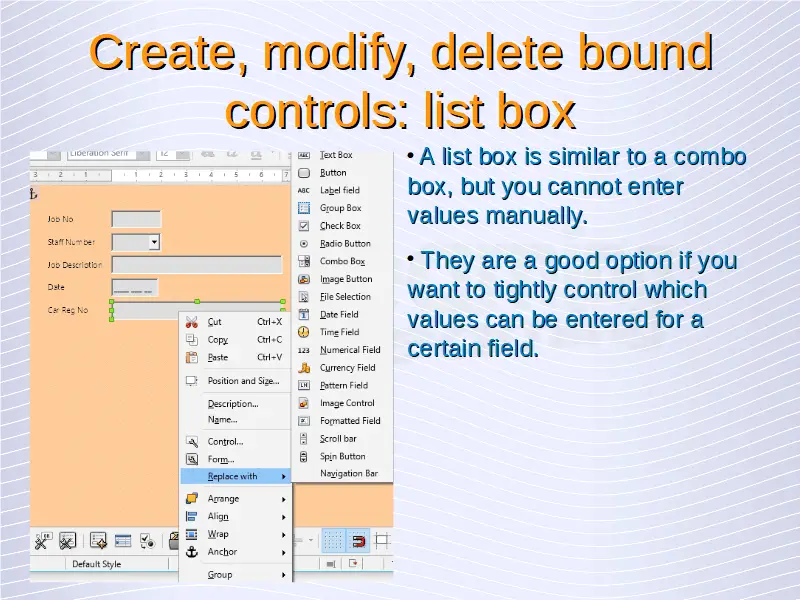Replace control with Pattern Field

tap(342, 385)
